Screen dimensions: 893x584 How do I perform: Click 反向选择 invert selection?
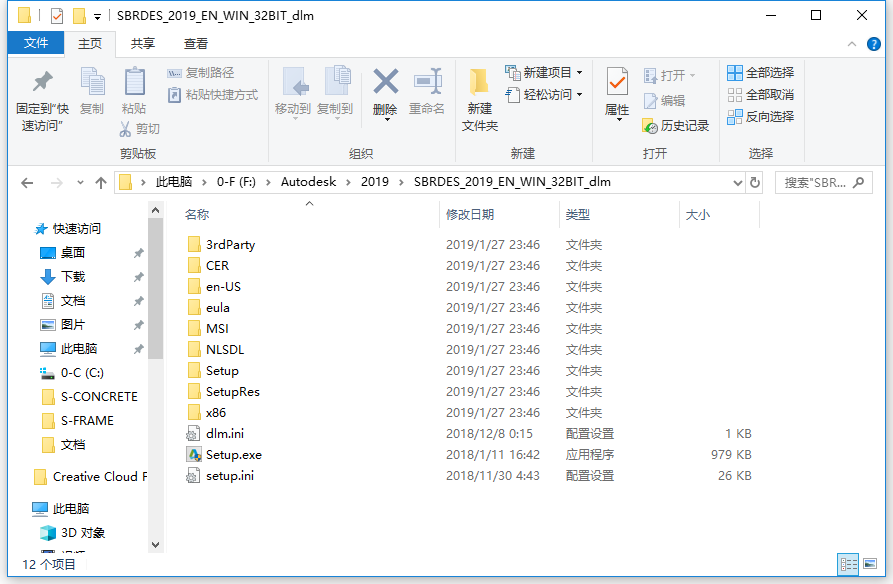[x=760, y=117]
